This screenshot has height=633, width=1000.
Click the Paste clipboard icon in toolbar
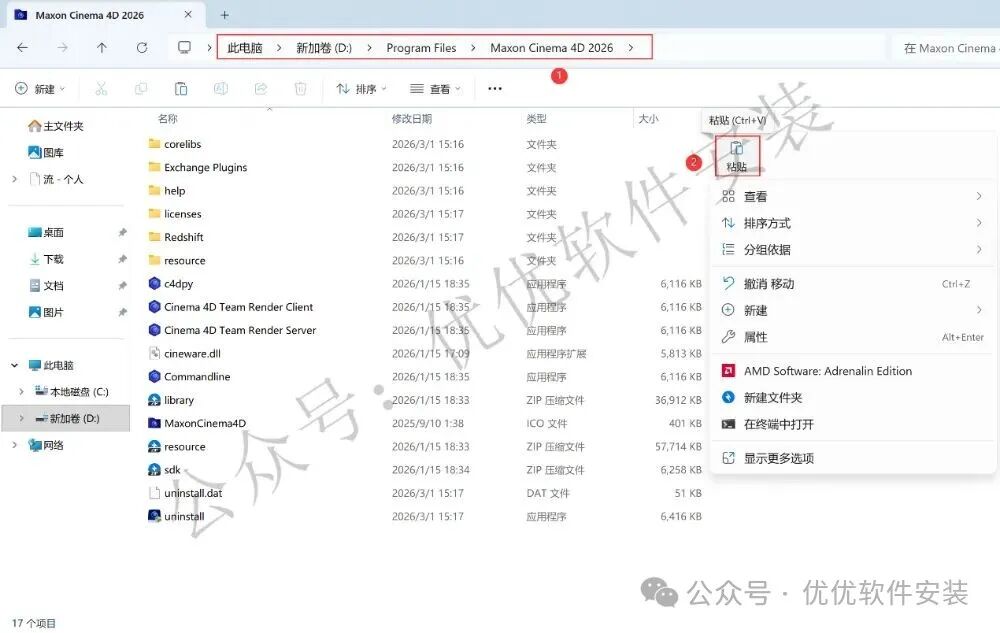[x=181, y=89]
